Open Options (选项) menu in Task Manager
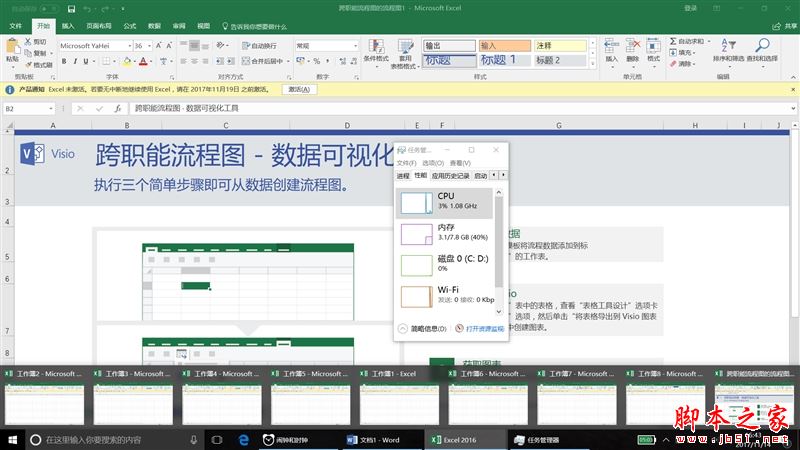This screenshot has width=800, height=450. 433,163
